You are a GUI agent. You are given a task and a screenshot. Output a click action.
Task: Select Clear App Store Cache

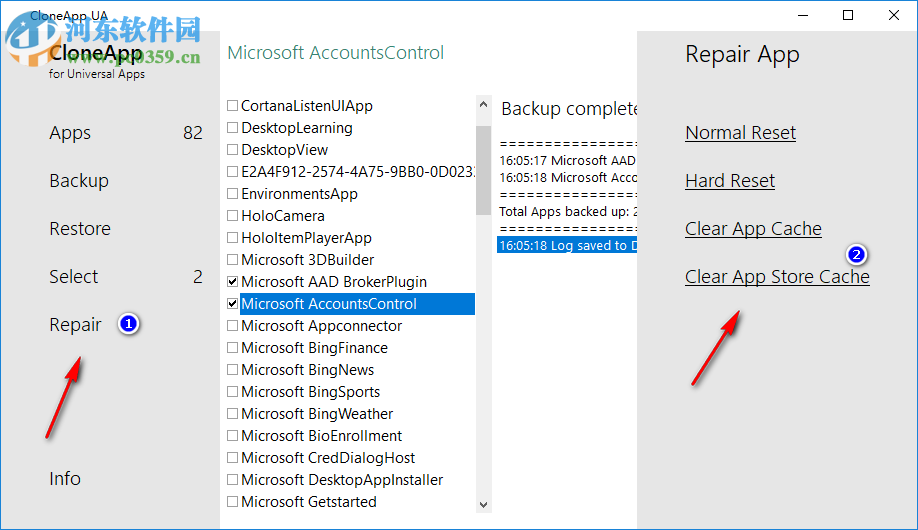[777, 277]
